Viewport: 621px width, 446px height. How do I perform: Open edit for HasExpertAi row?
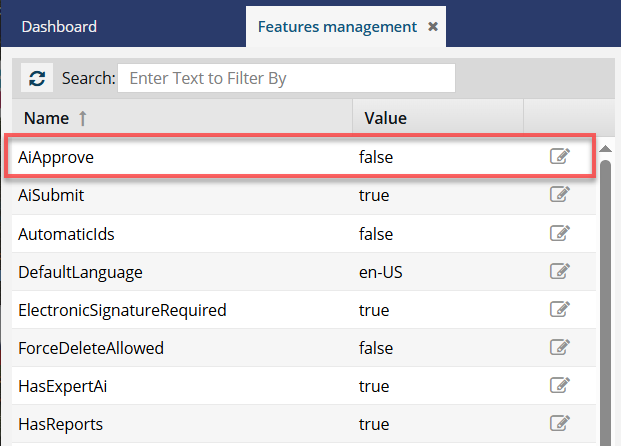[x=560, y=386]
